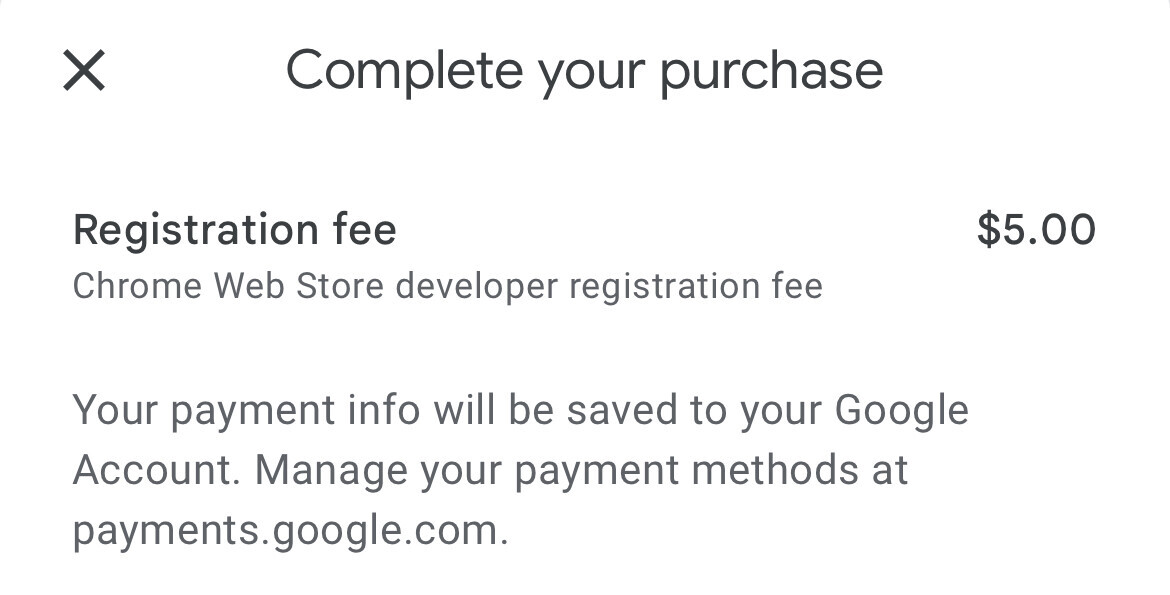Open the payments.google.com link text
Viewport: 1170px width, 595px height.
pyautogui.click(x=290, y=532)
